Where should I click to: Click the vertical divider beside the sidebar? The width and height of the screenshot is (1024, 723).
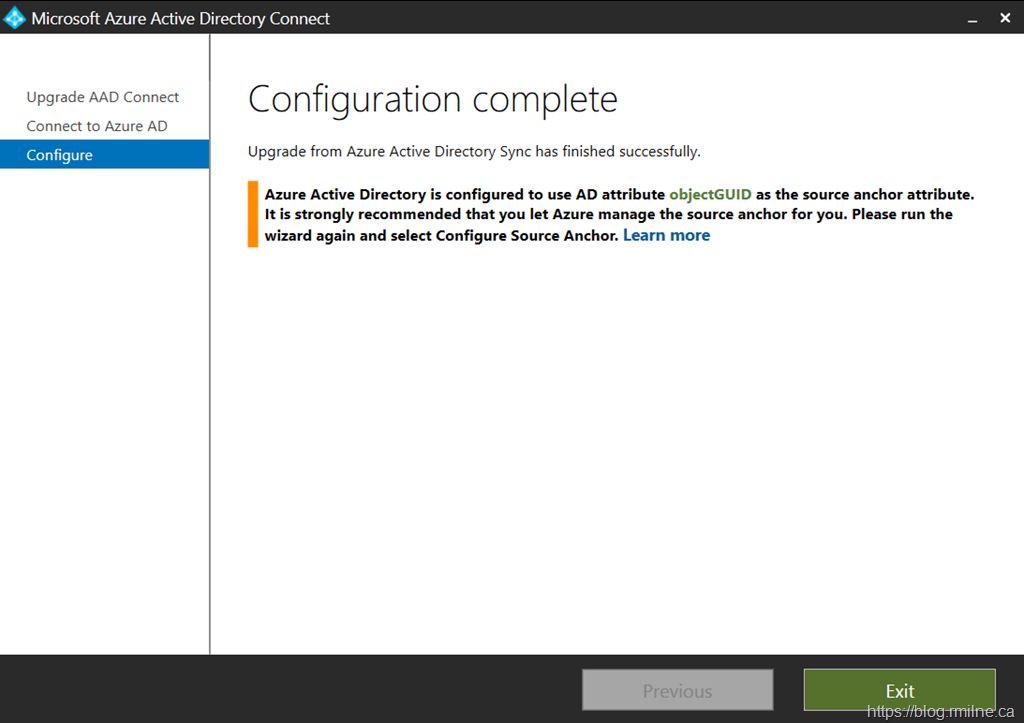(210, 400)
